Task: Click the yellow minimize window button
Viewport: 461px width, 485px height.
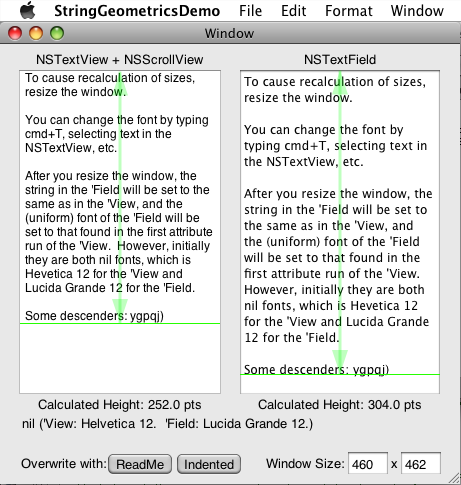Action: [36, 33]
